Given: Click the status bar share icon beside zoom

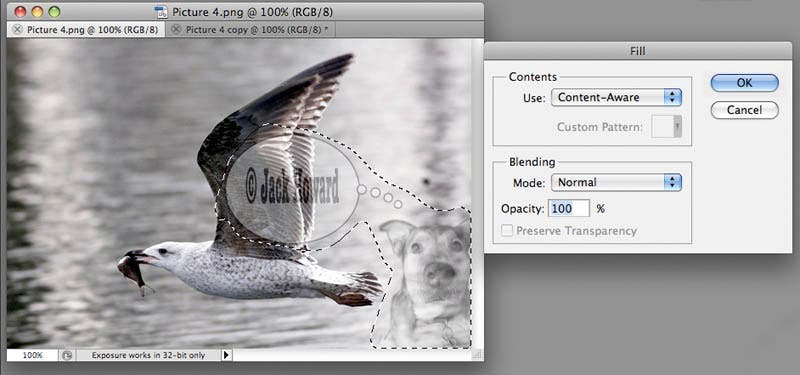Looking at the screenshot, I should [66, 355].
